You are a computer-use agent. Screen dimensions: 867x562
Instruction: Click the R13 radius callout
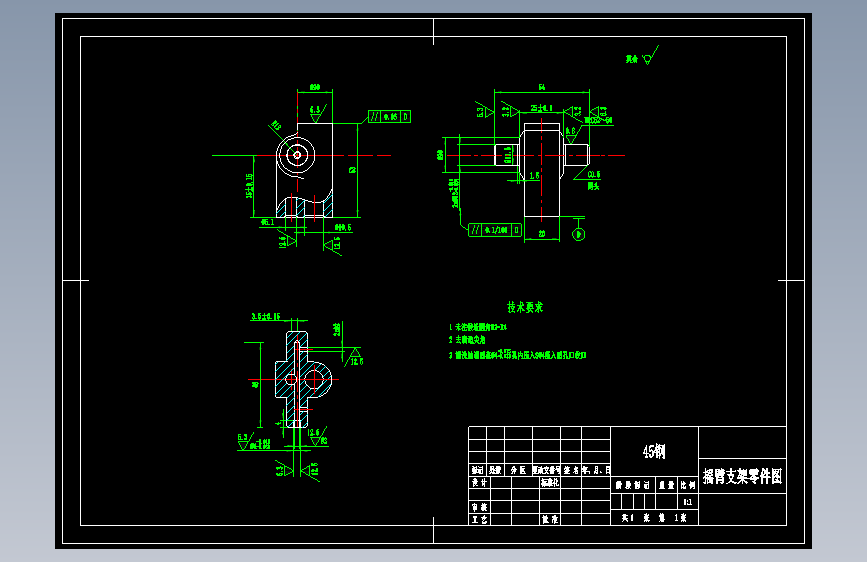276,125
